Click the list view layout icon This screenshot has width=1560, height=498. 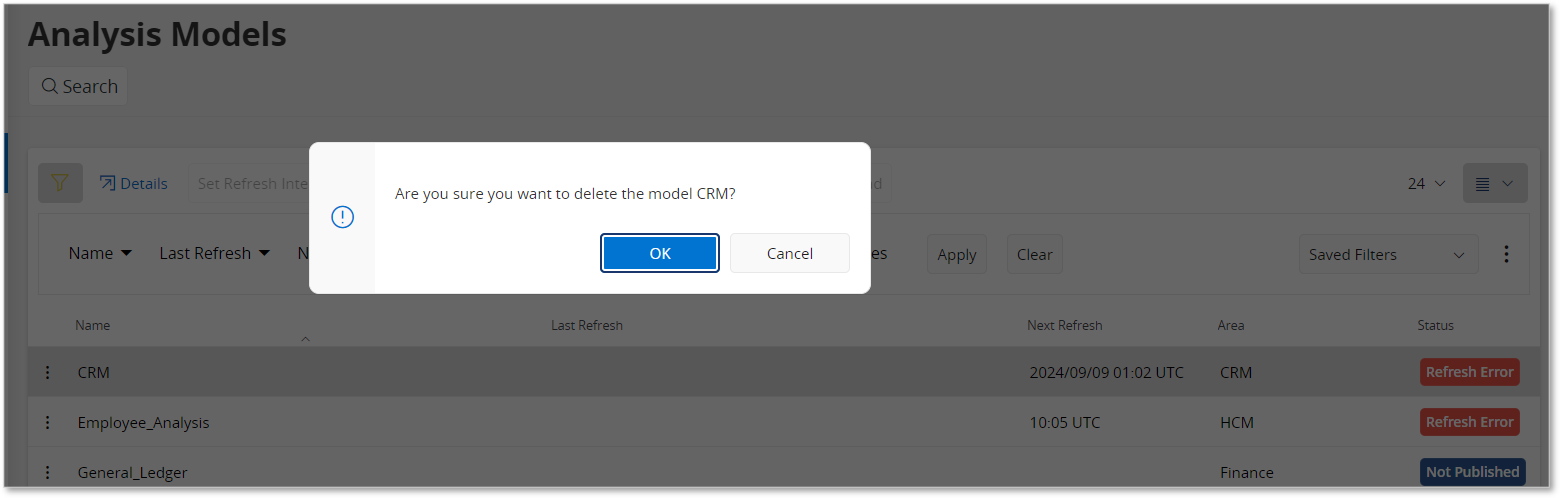1495,183
